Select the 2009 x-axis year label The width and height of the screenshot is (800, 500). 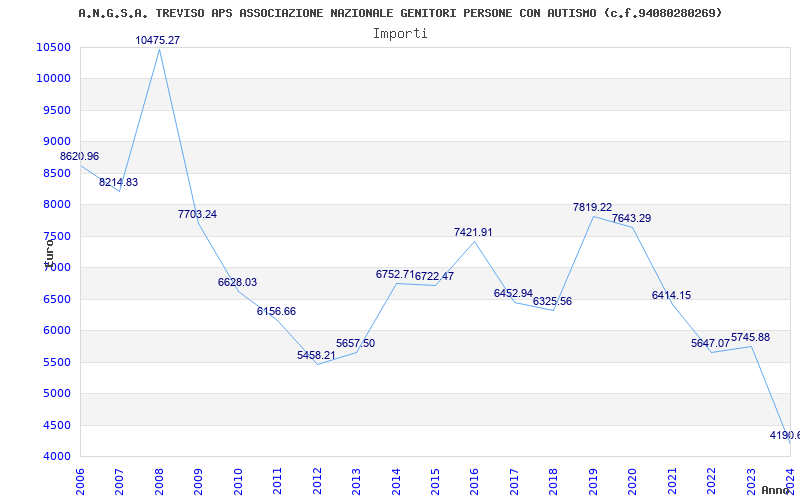click(198, 482)
